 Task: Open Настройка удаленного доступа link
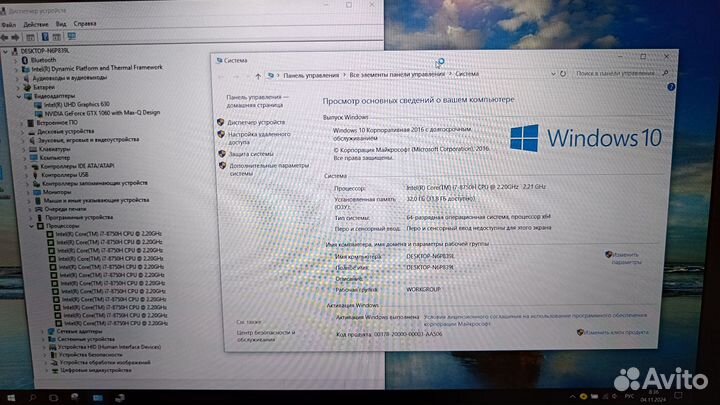point(259,138)
